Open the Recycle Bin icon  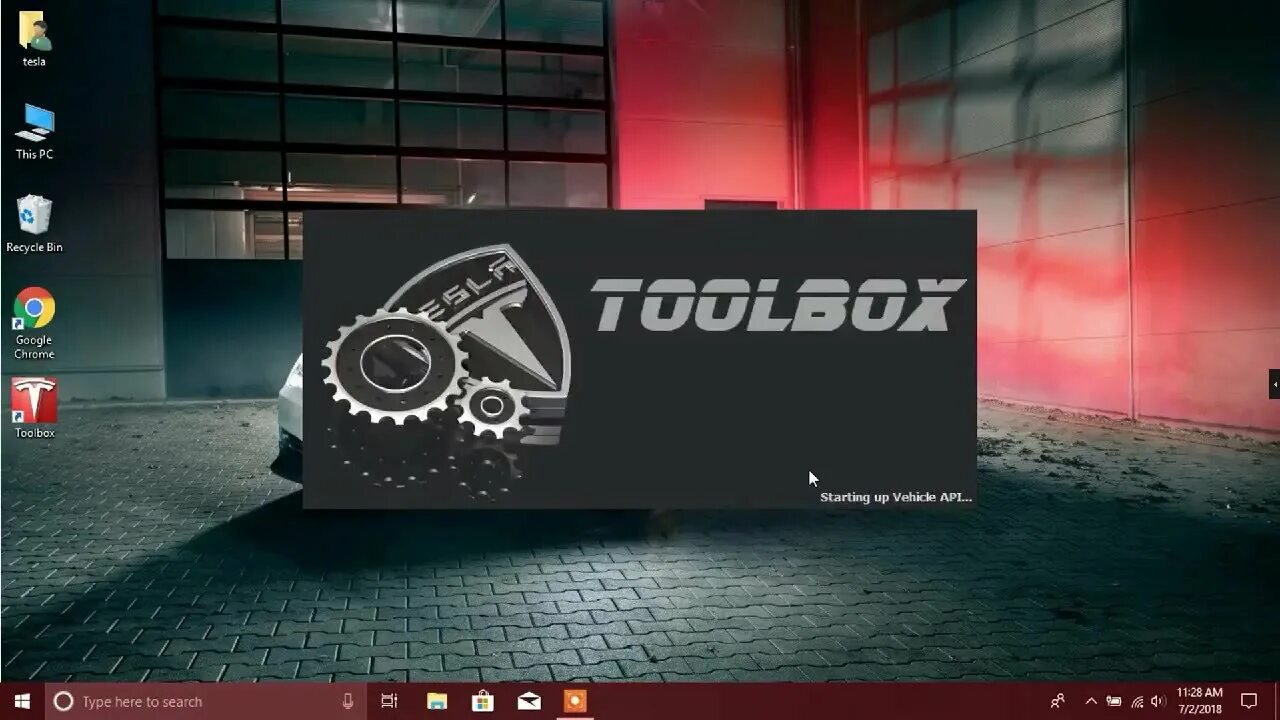click(34, 224)
